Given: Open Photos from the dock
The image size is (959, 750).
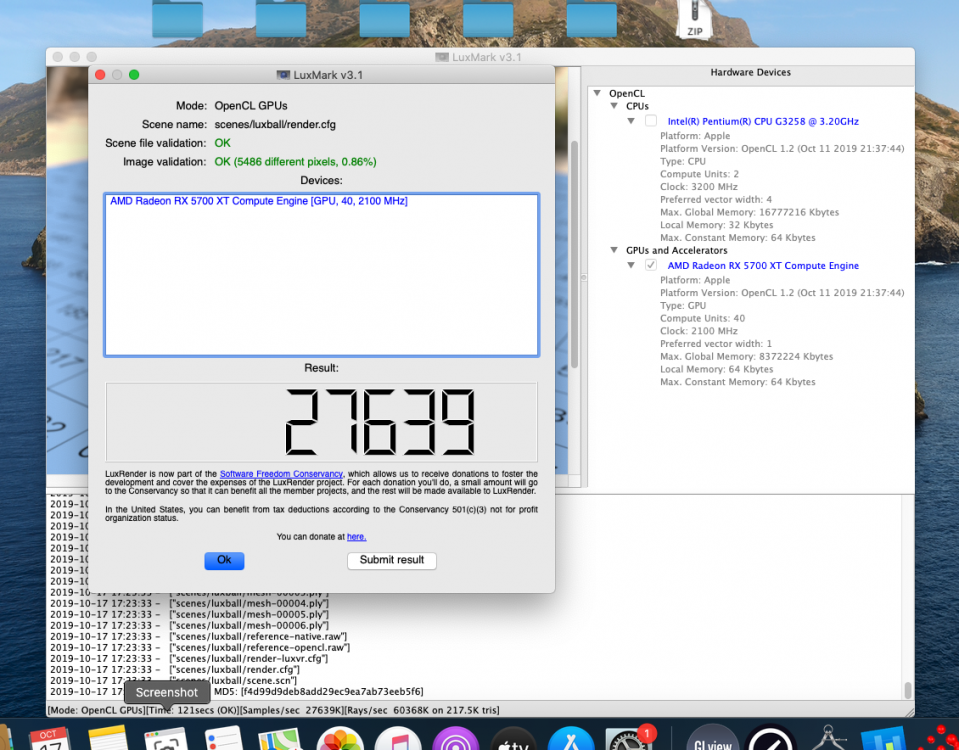Looking at the screenshot, I should tap(340, 738).
